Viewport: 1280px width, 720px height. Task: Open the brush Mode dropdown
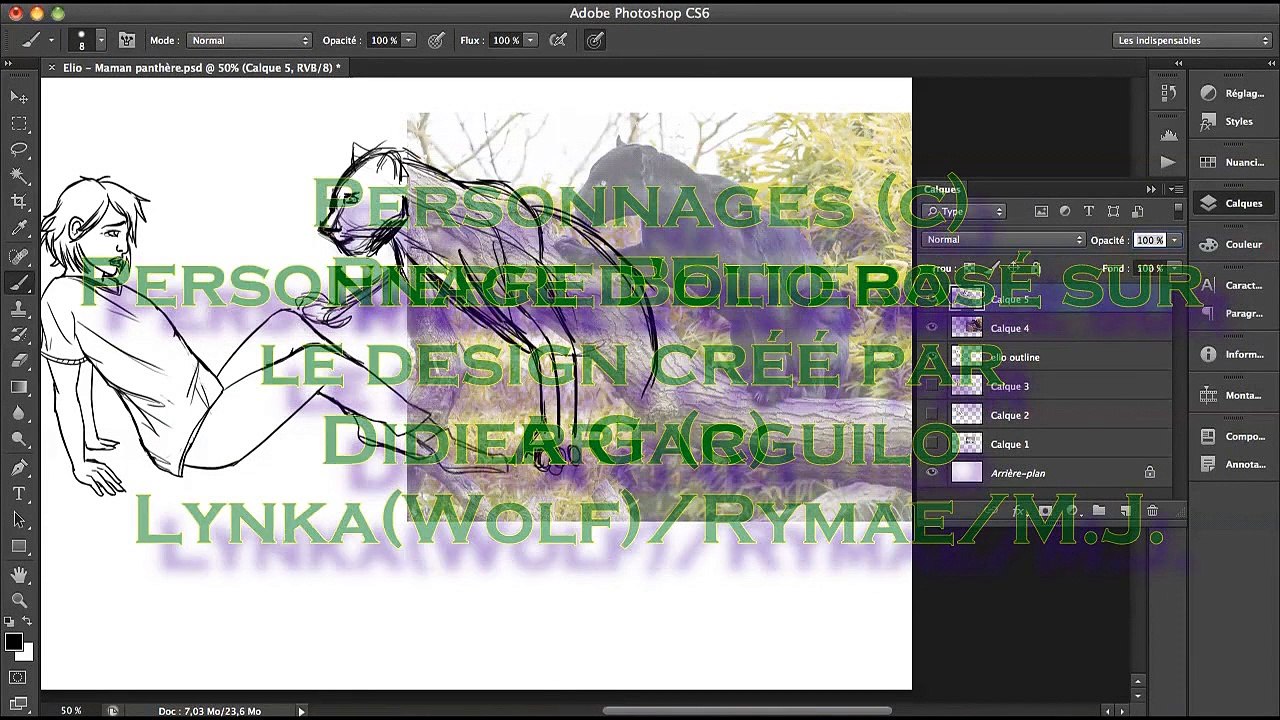[x=249, y=40]
